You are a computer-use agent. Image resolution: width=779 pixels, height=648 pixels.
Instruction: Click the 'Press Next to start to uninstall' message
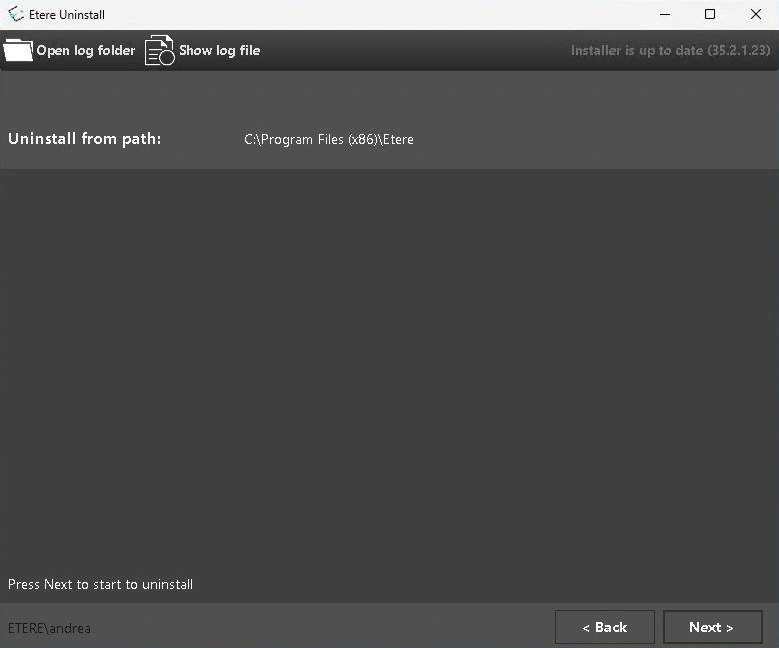(100, 584)
